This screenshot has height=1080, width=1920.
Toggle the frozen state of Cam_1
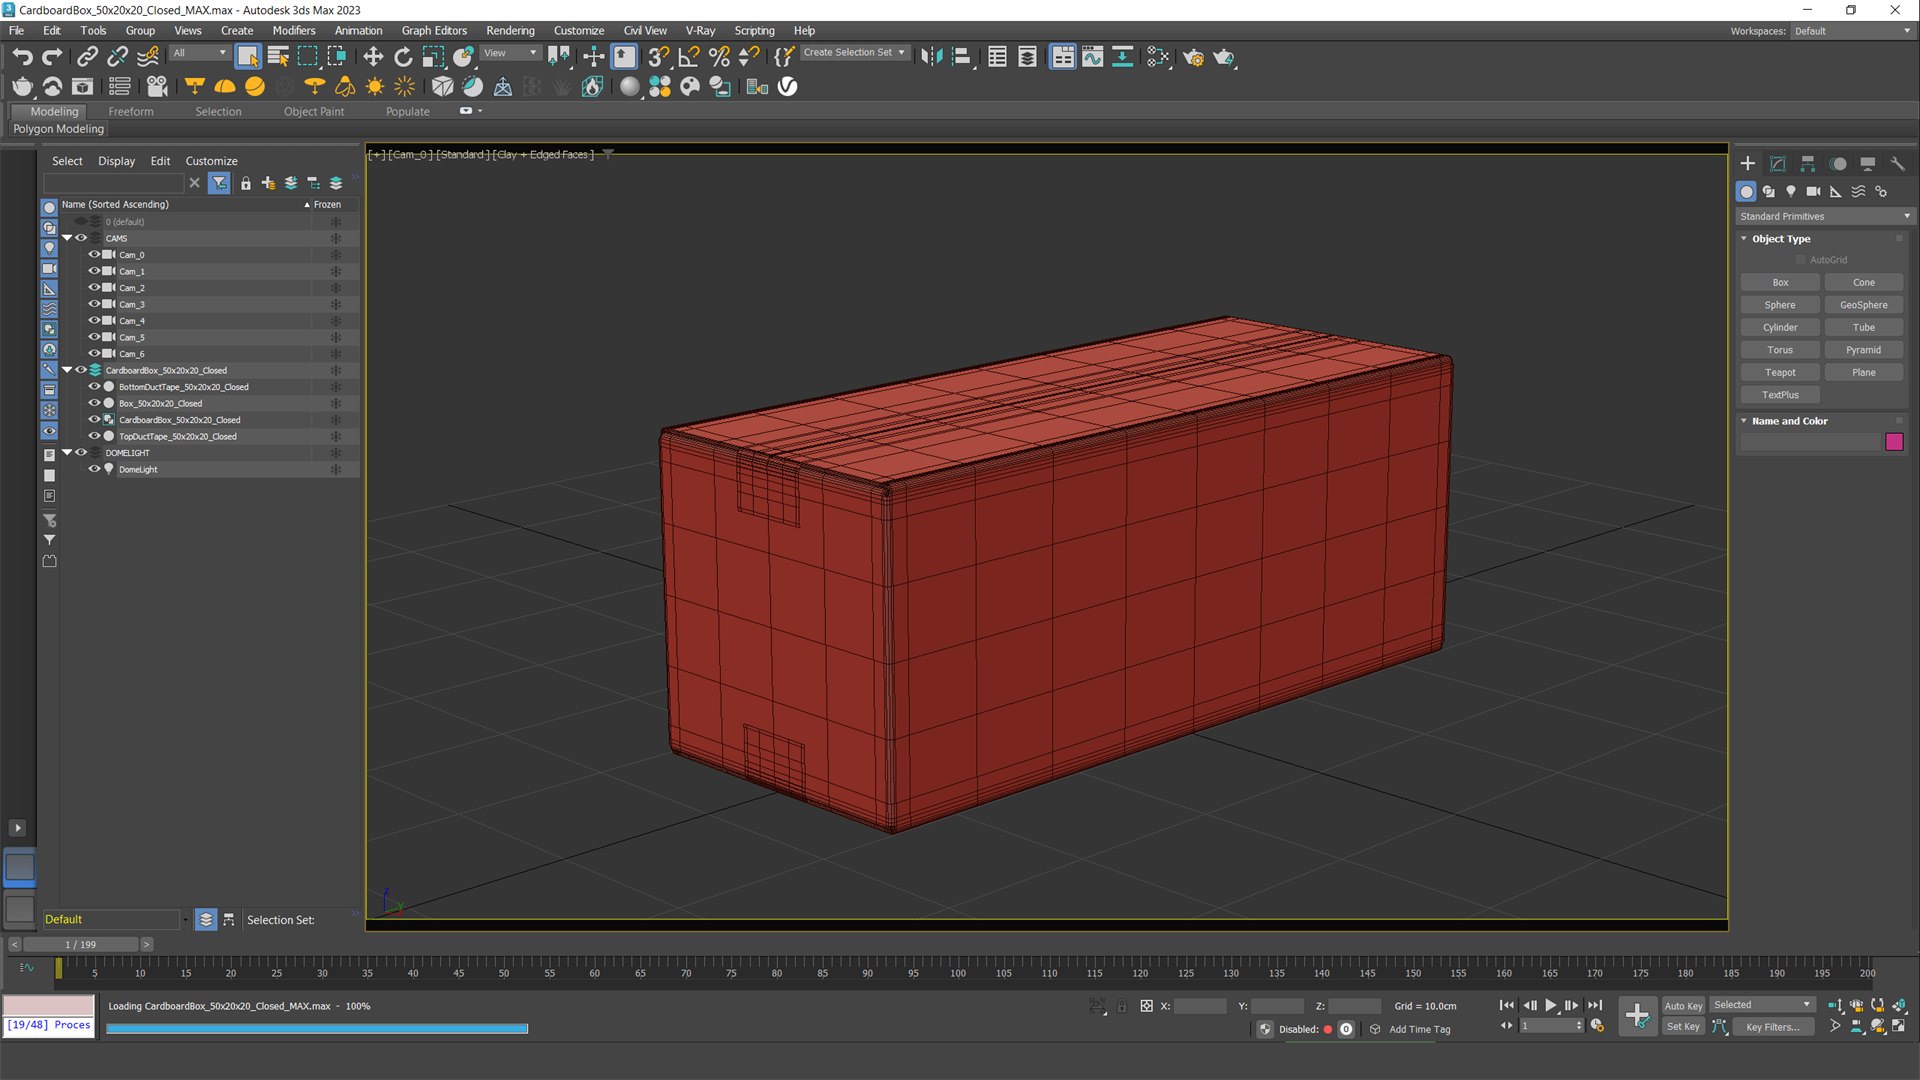[336, 271]
